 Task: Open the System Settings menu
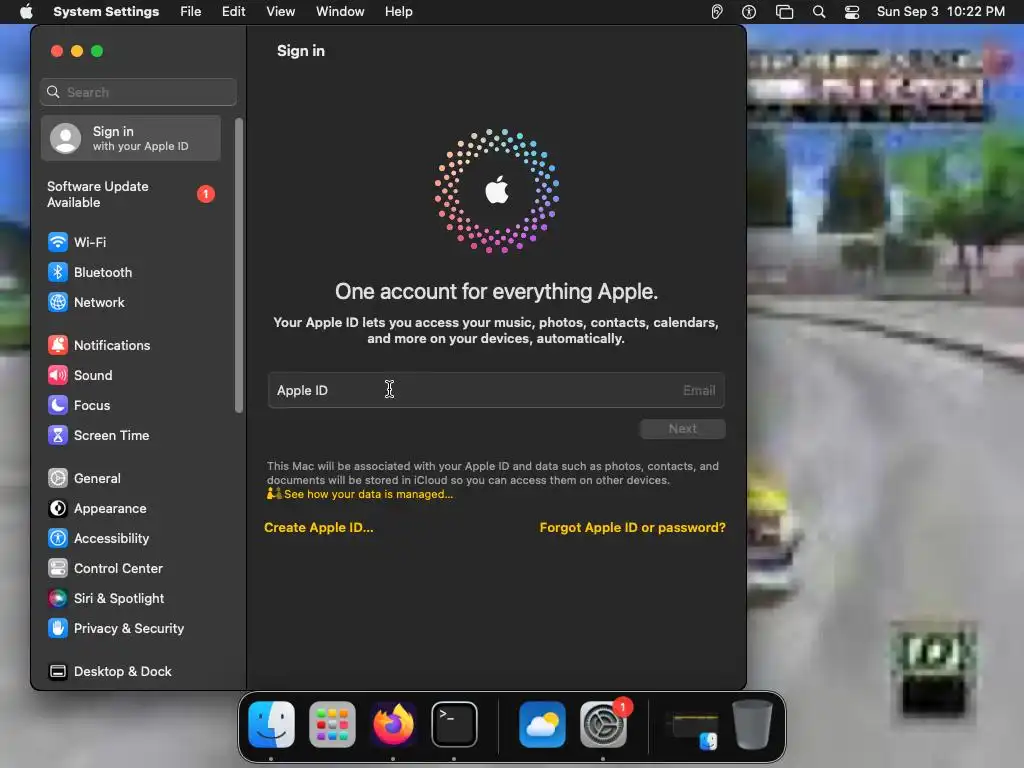point(106,12)
